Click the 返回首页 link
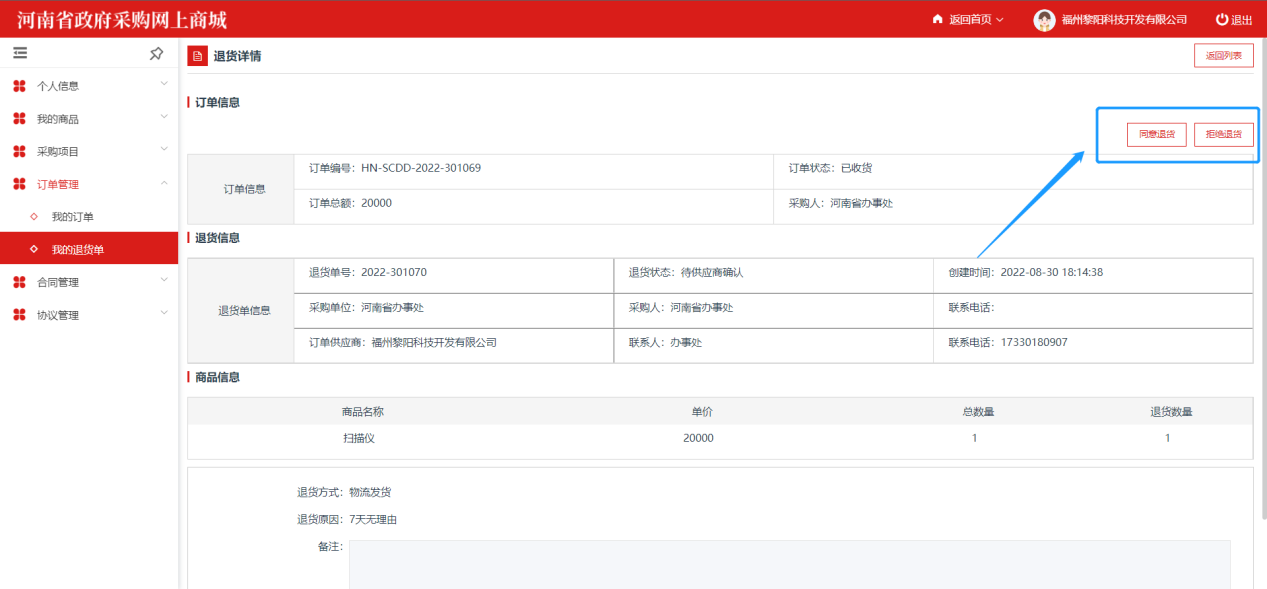 point(970,20)
